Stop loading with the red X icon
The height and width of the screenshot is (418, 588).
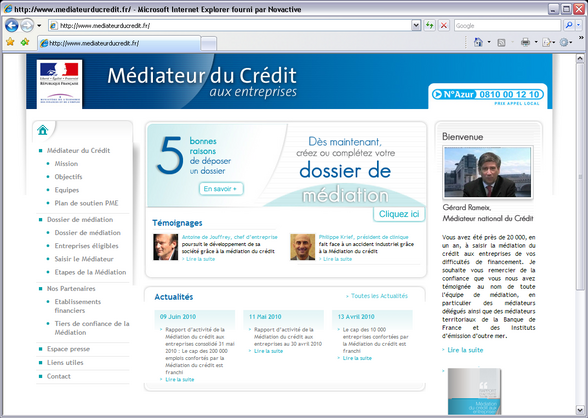click(444, 25)
